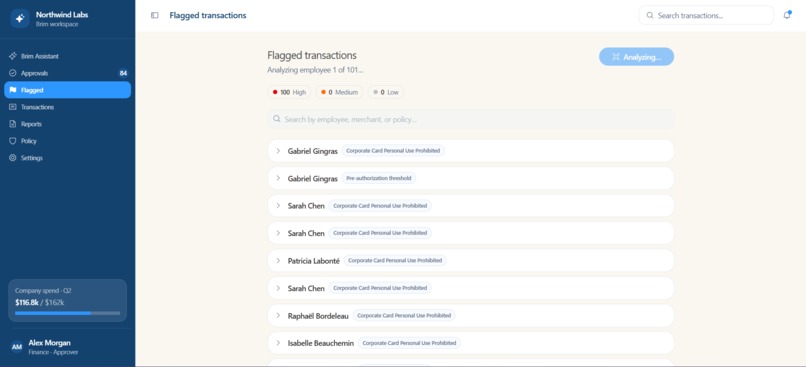Click the Reports document icon
Screen dimensions: 806x367
[13, 124]
